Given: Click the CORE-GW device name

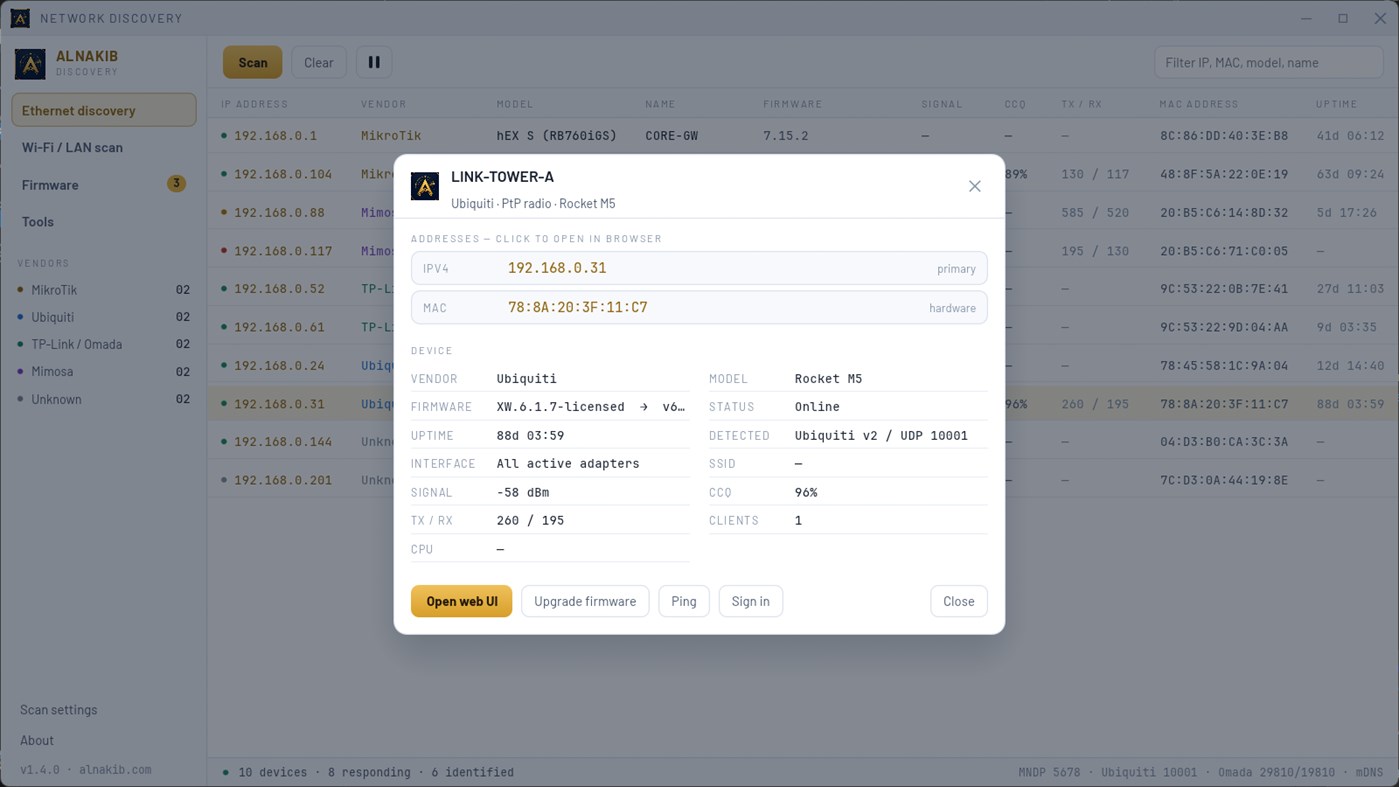Looking at the screenshot, I should pyautogui.click(x=671, y=135).
